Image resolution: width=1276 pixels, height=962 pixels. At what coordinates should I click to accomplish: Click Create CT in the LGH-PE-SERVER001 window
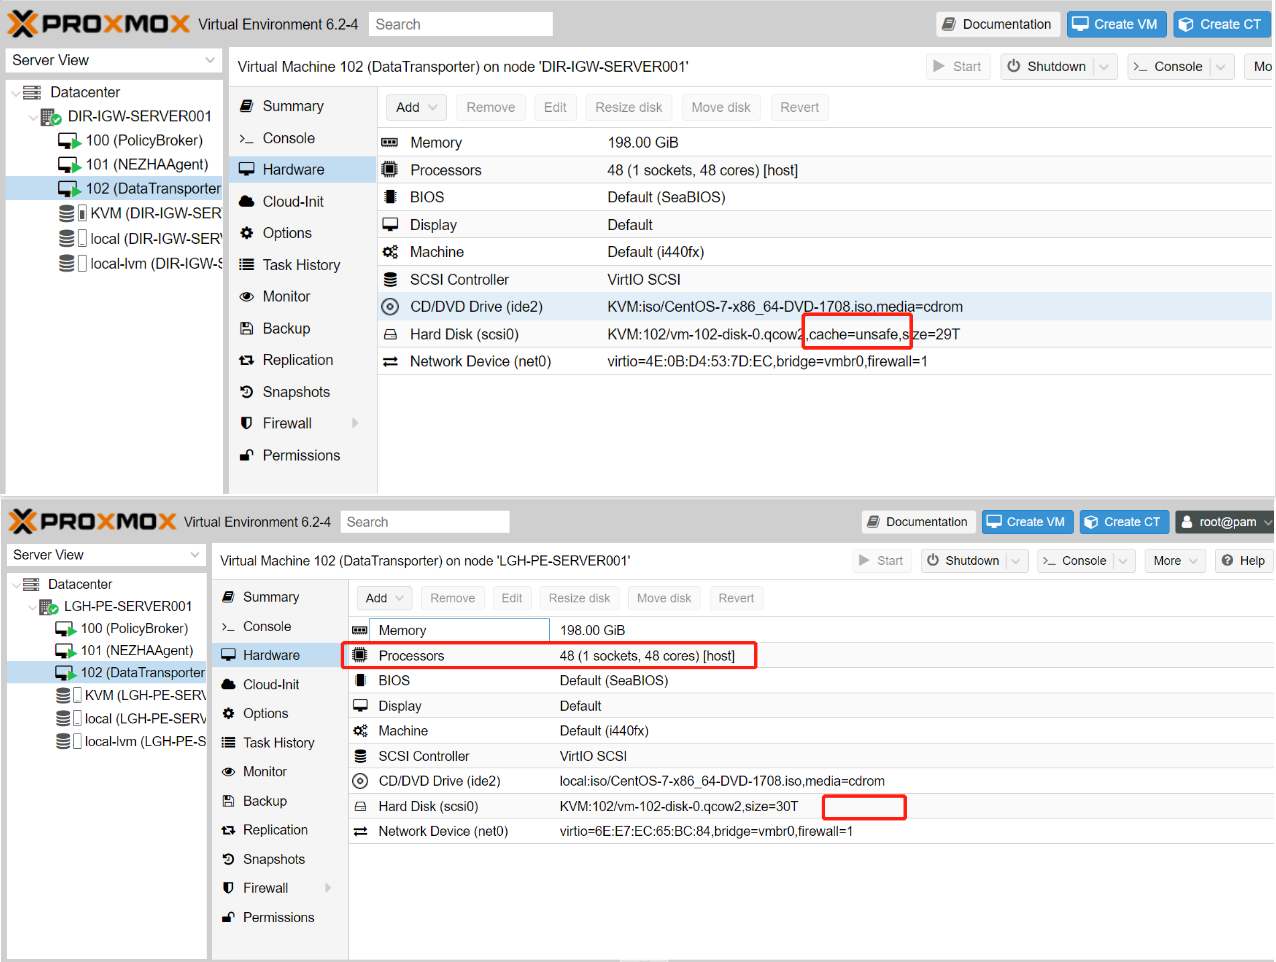1122,522
